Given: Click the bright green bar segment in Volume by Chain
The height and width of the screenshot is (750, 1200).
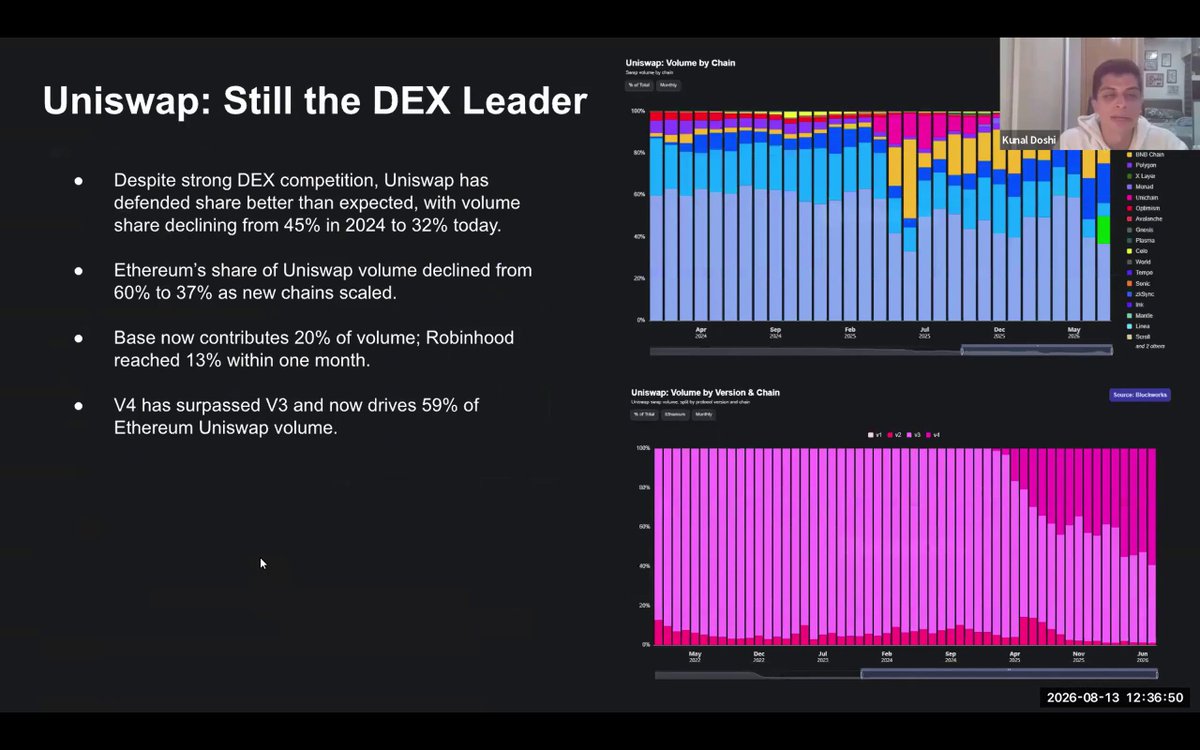Looking at the screenshot, I should coord(1103,230).
